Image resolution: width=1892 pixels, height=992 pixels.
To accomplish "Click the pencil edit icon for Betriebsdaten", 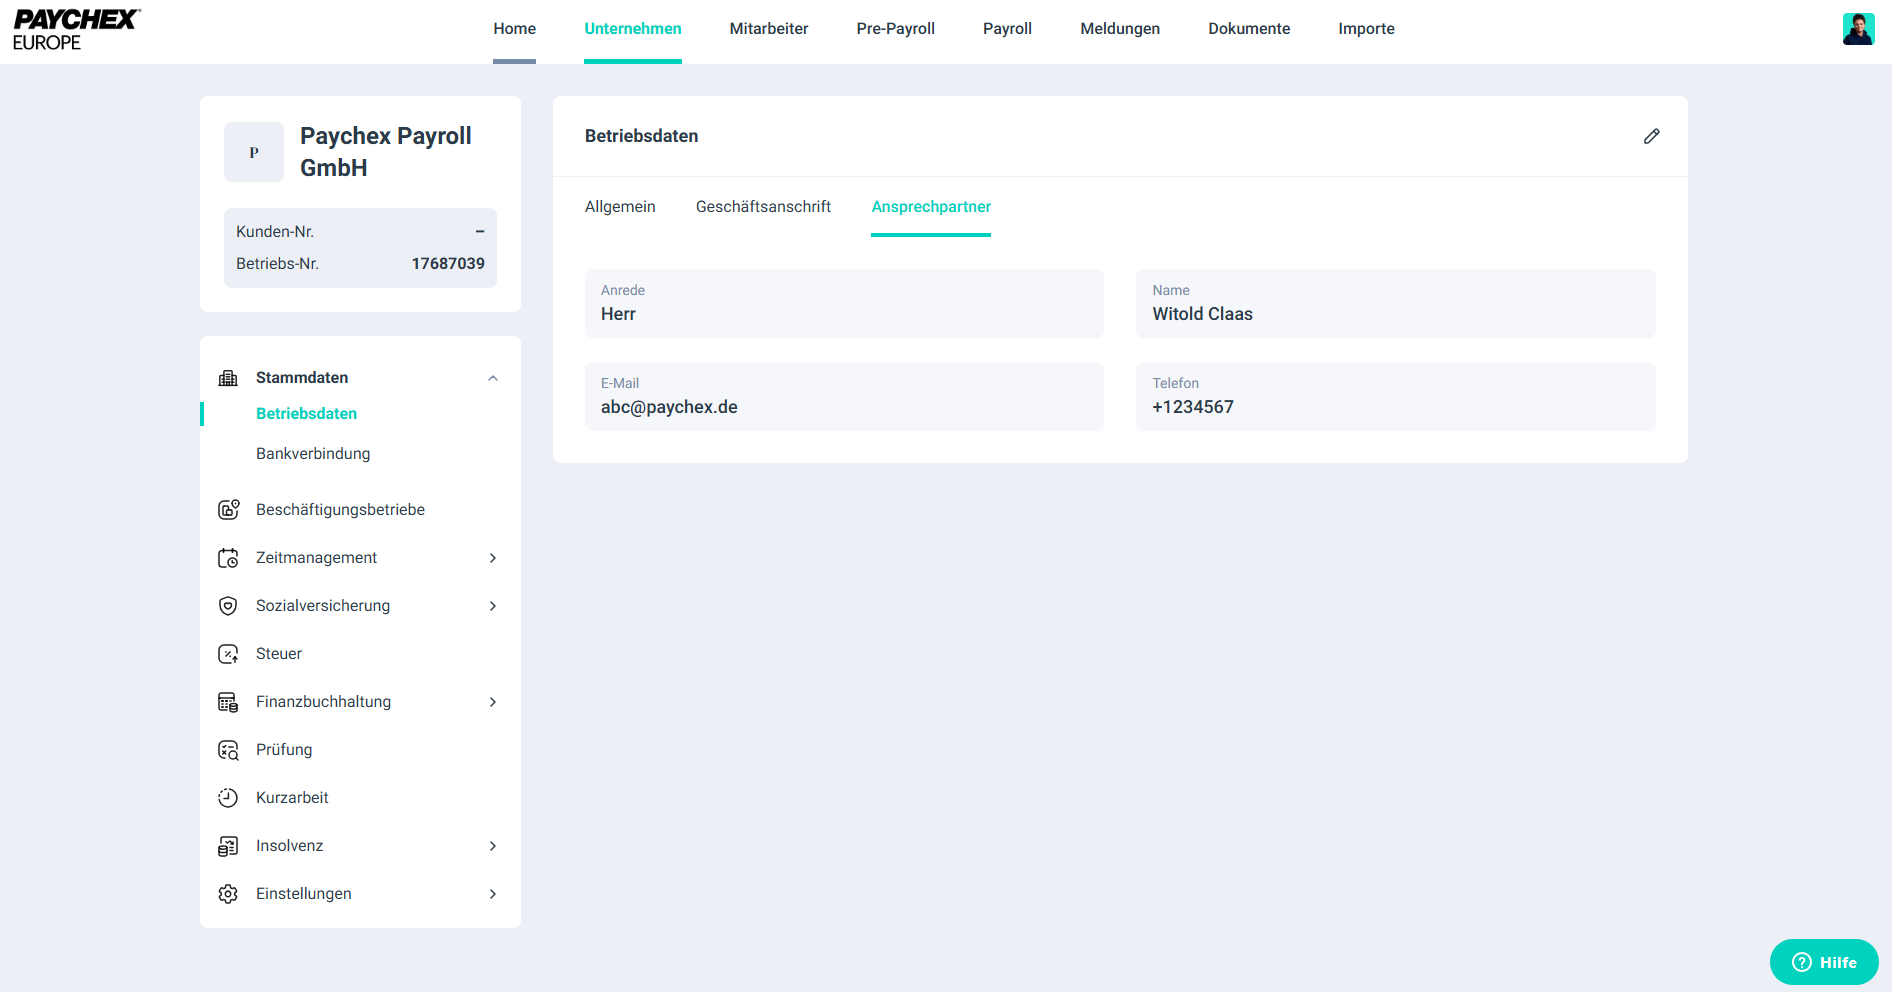I will (x=1651, y=136).
